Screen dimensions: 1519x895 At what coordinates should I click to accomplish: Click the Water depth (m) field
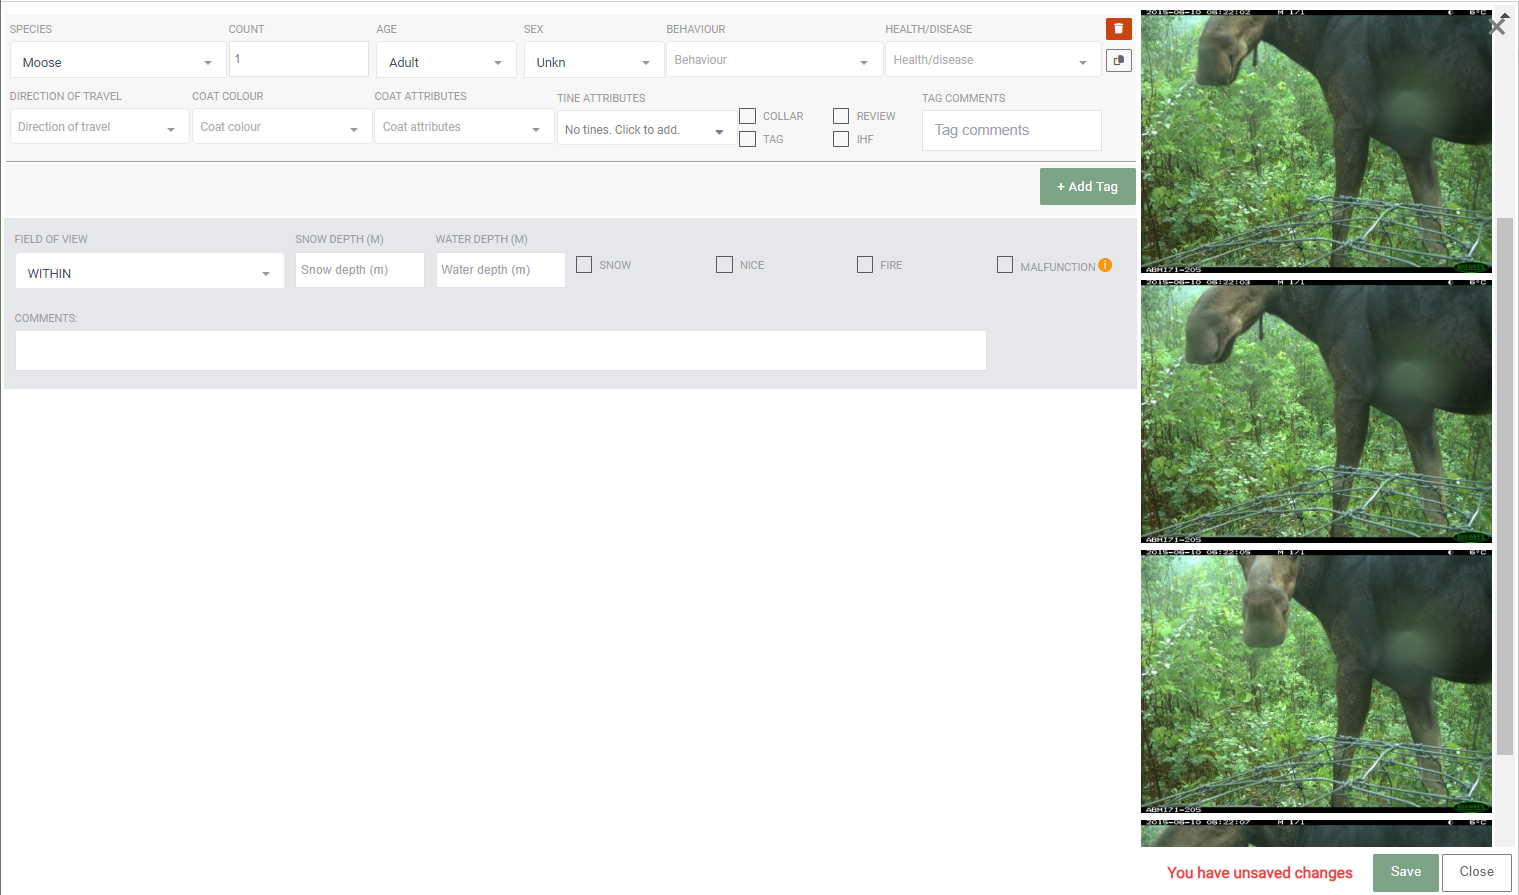coord(500,270)
